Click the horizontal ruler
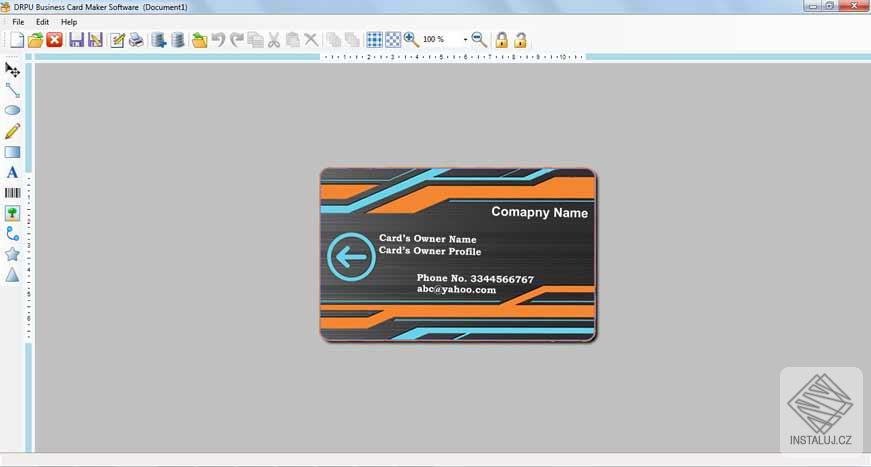 [x=454, y=57]
